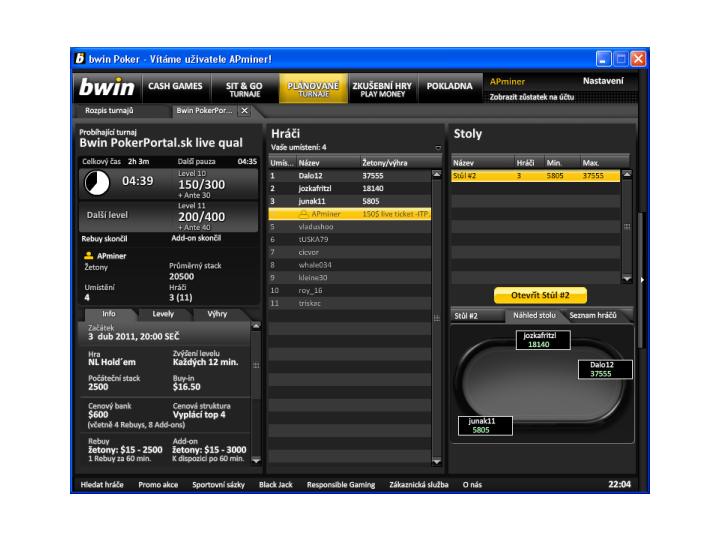Click players list scrollbar grip
This screenshot has height=540, width=720.
[437, 318]
